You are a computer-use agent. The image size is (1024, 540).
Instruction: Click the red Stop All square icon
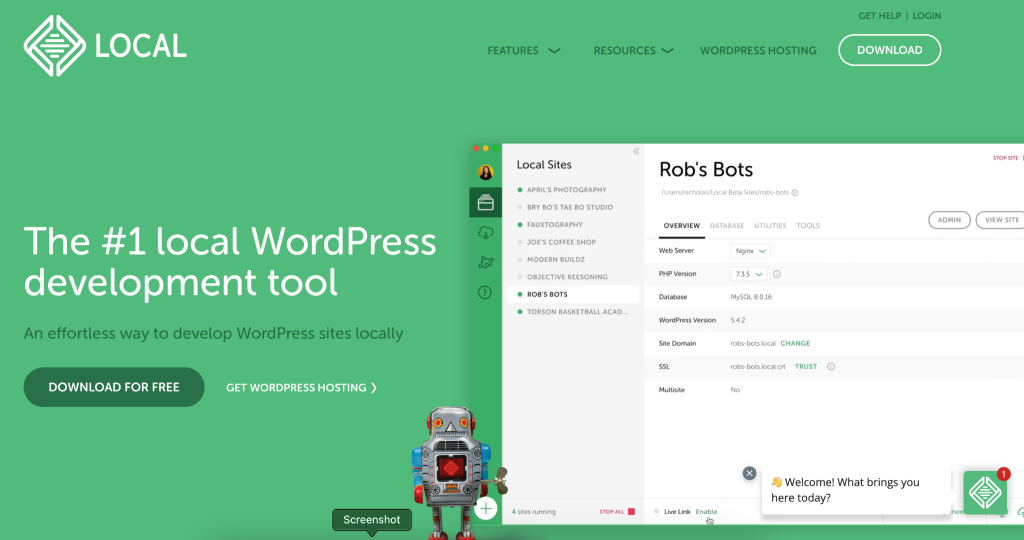tap(632, 512)
